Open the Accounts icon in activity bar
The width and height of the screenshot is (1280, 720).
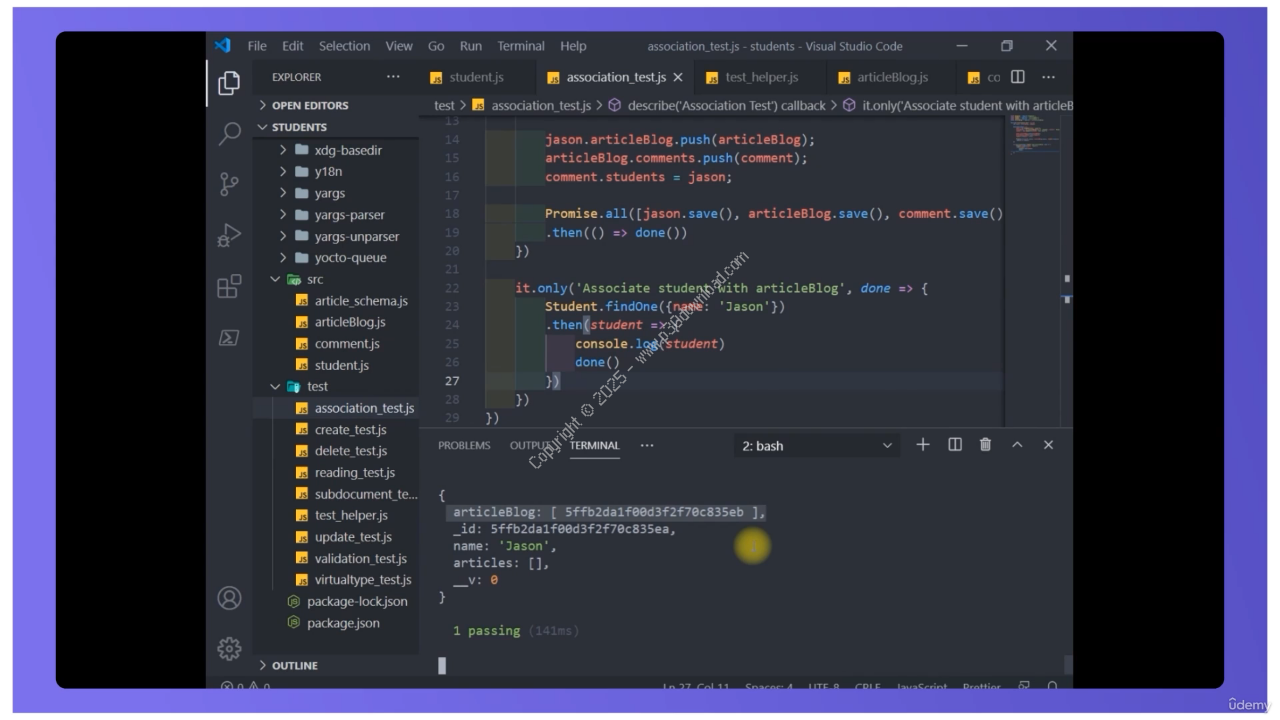click(x=230, y=598)
